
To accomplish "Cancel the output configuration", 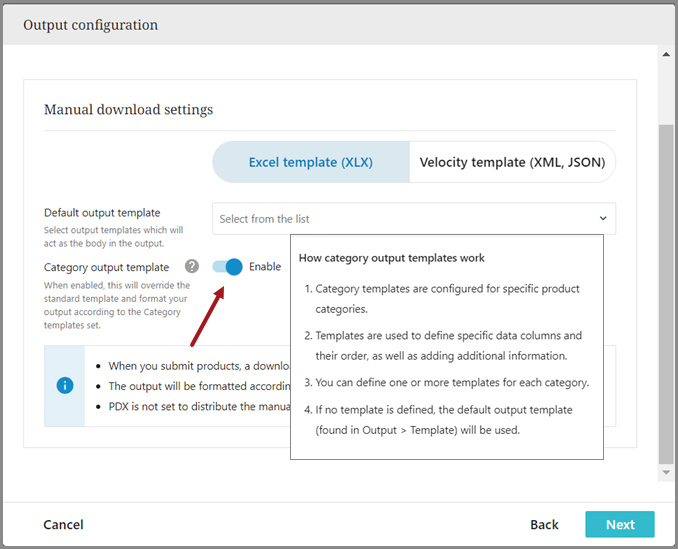I will (x=63, y=524).
